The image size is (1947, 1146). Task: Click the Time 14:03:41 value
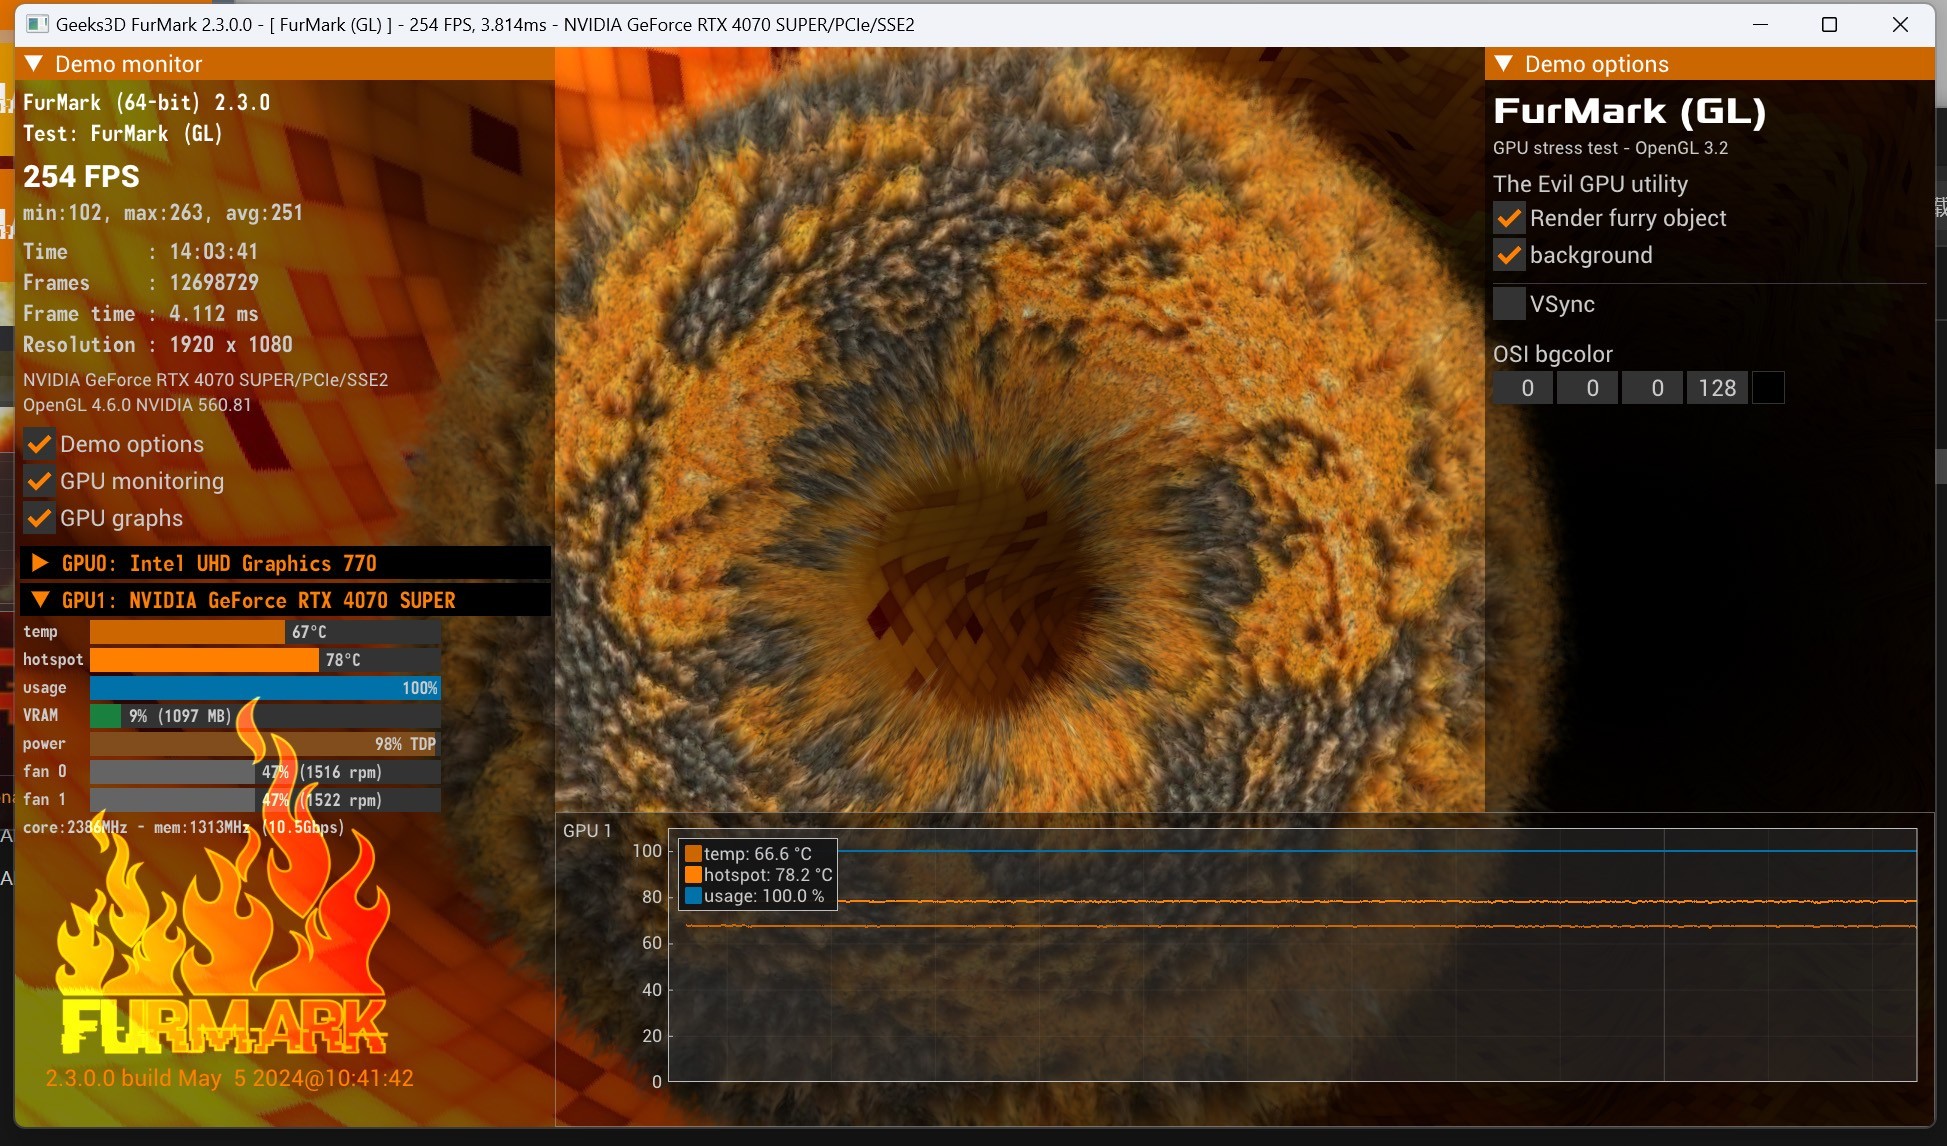click(x=214, y=252)
